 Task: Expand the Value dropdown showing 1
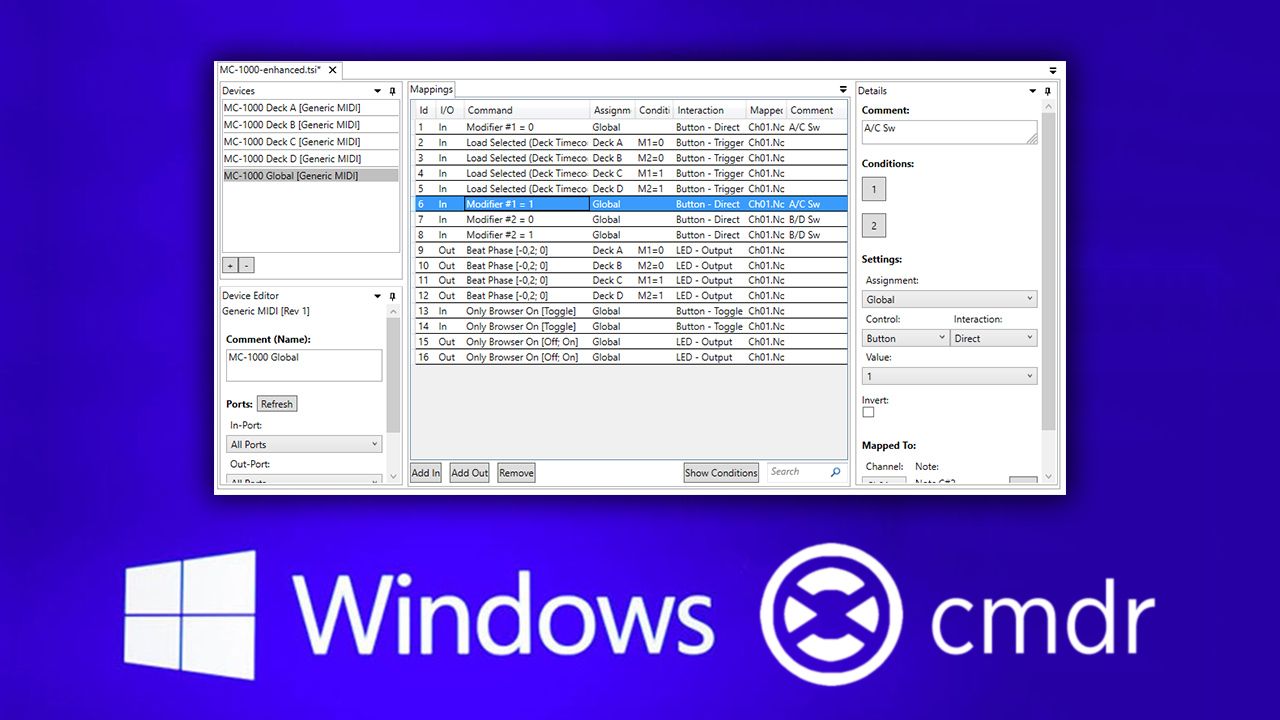point(950,376)
